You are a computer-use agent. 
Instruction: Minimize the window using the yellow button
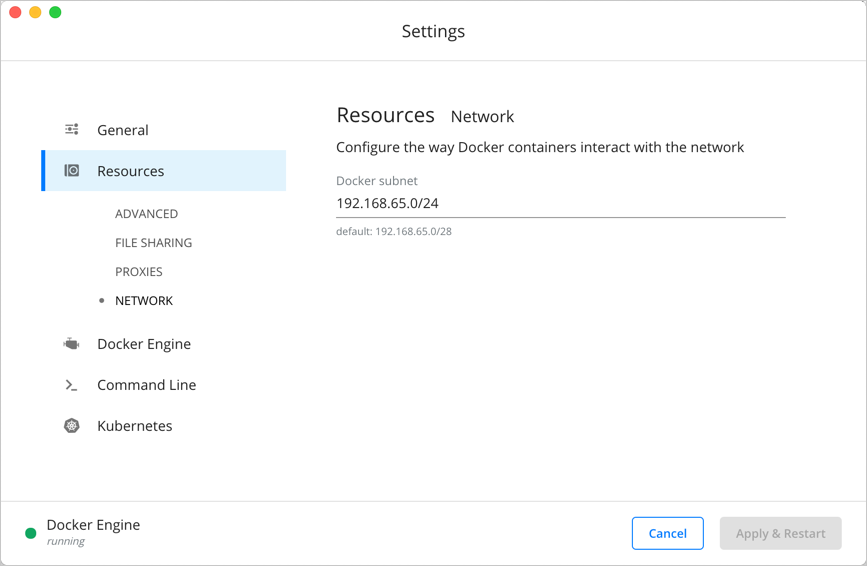[x=35, y=12]
